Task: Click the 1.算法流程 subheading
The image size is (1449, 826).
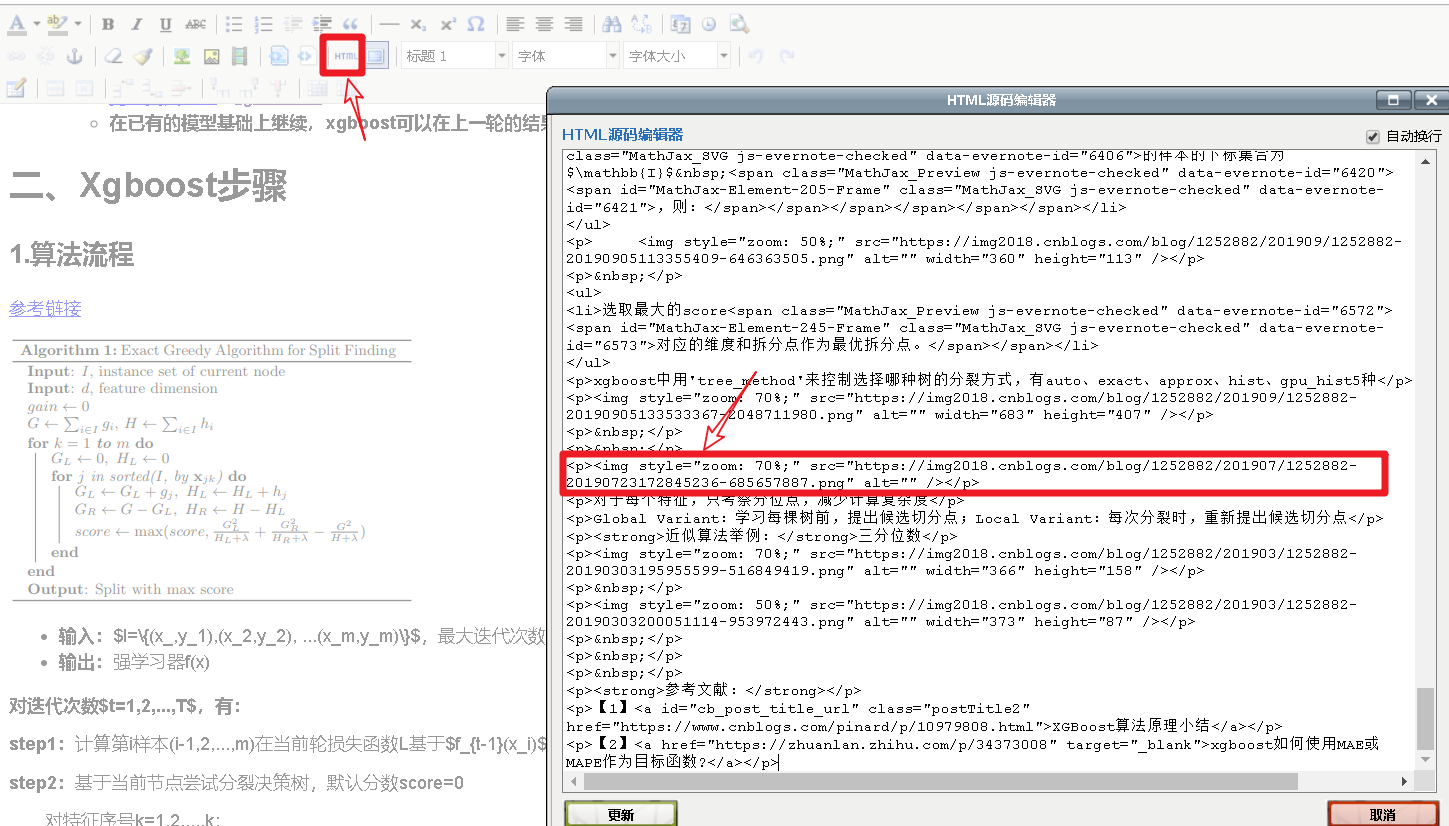Action: tap(71, 255)
